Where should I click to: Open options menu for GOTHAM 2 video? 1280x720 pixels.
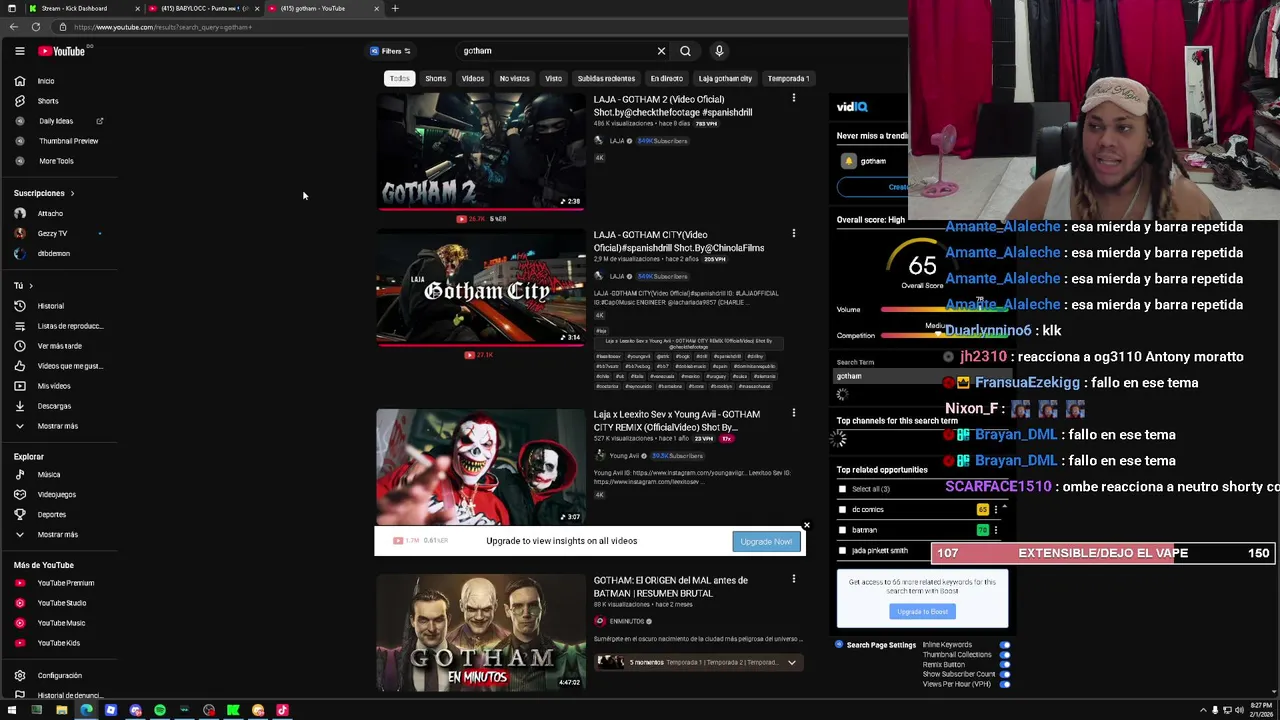(794, 98)
